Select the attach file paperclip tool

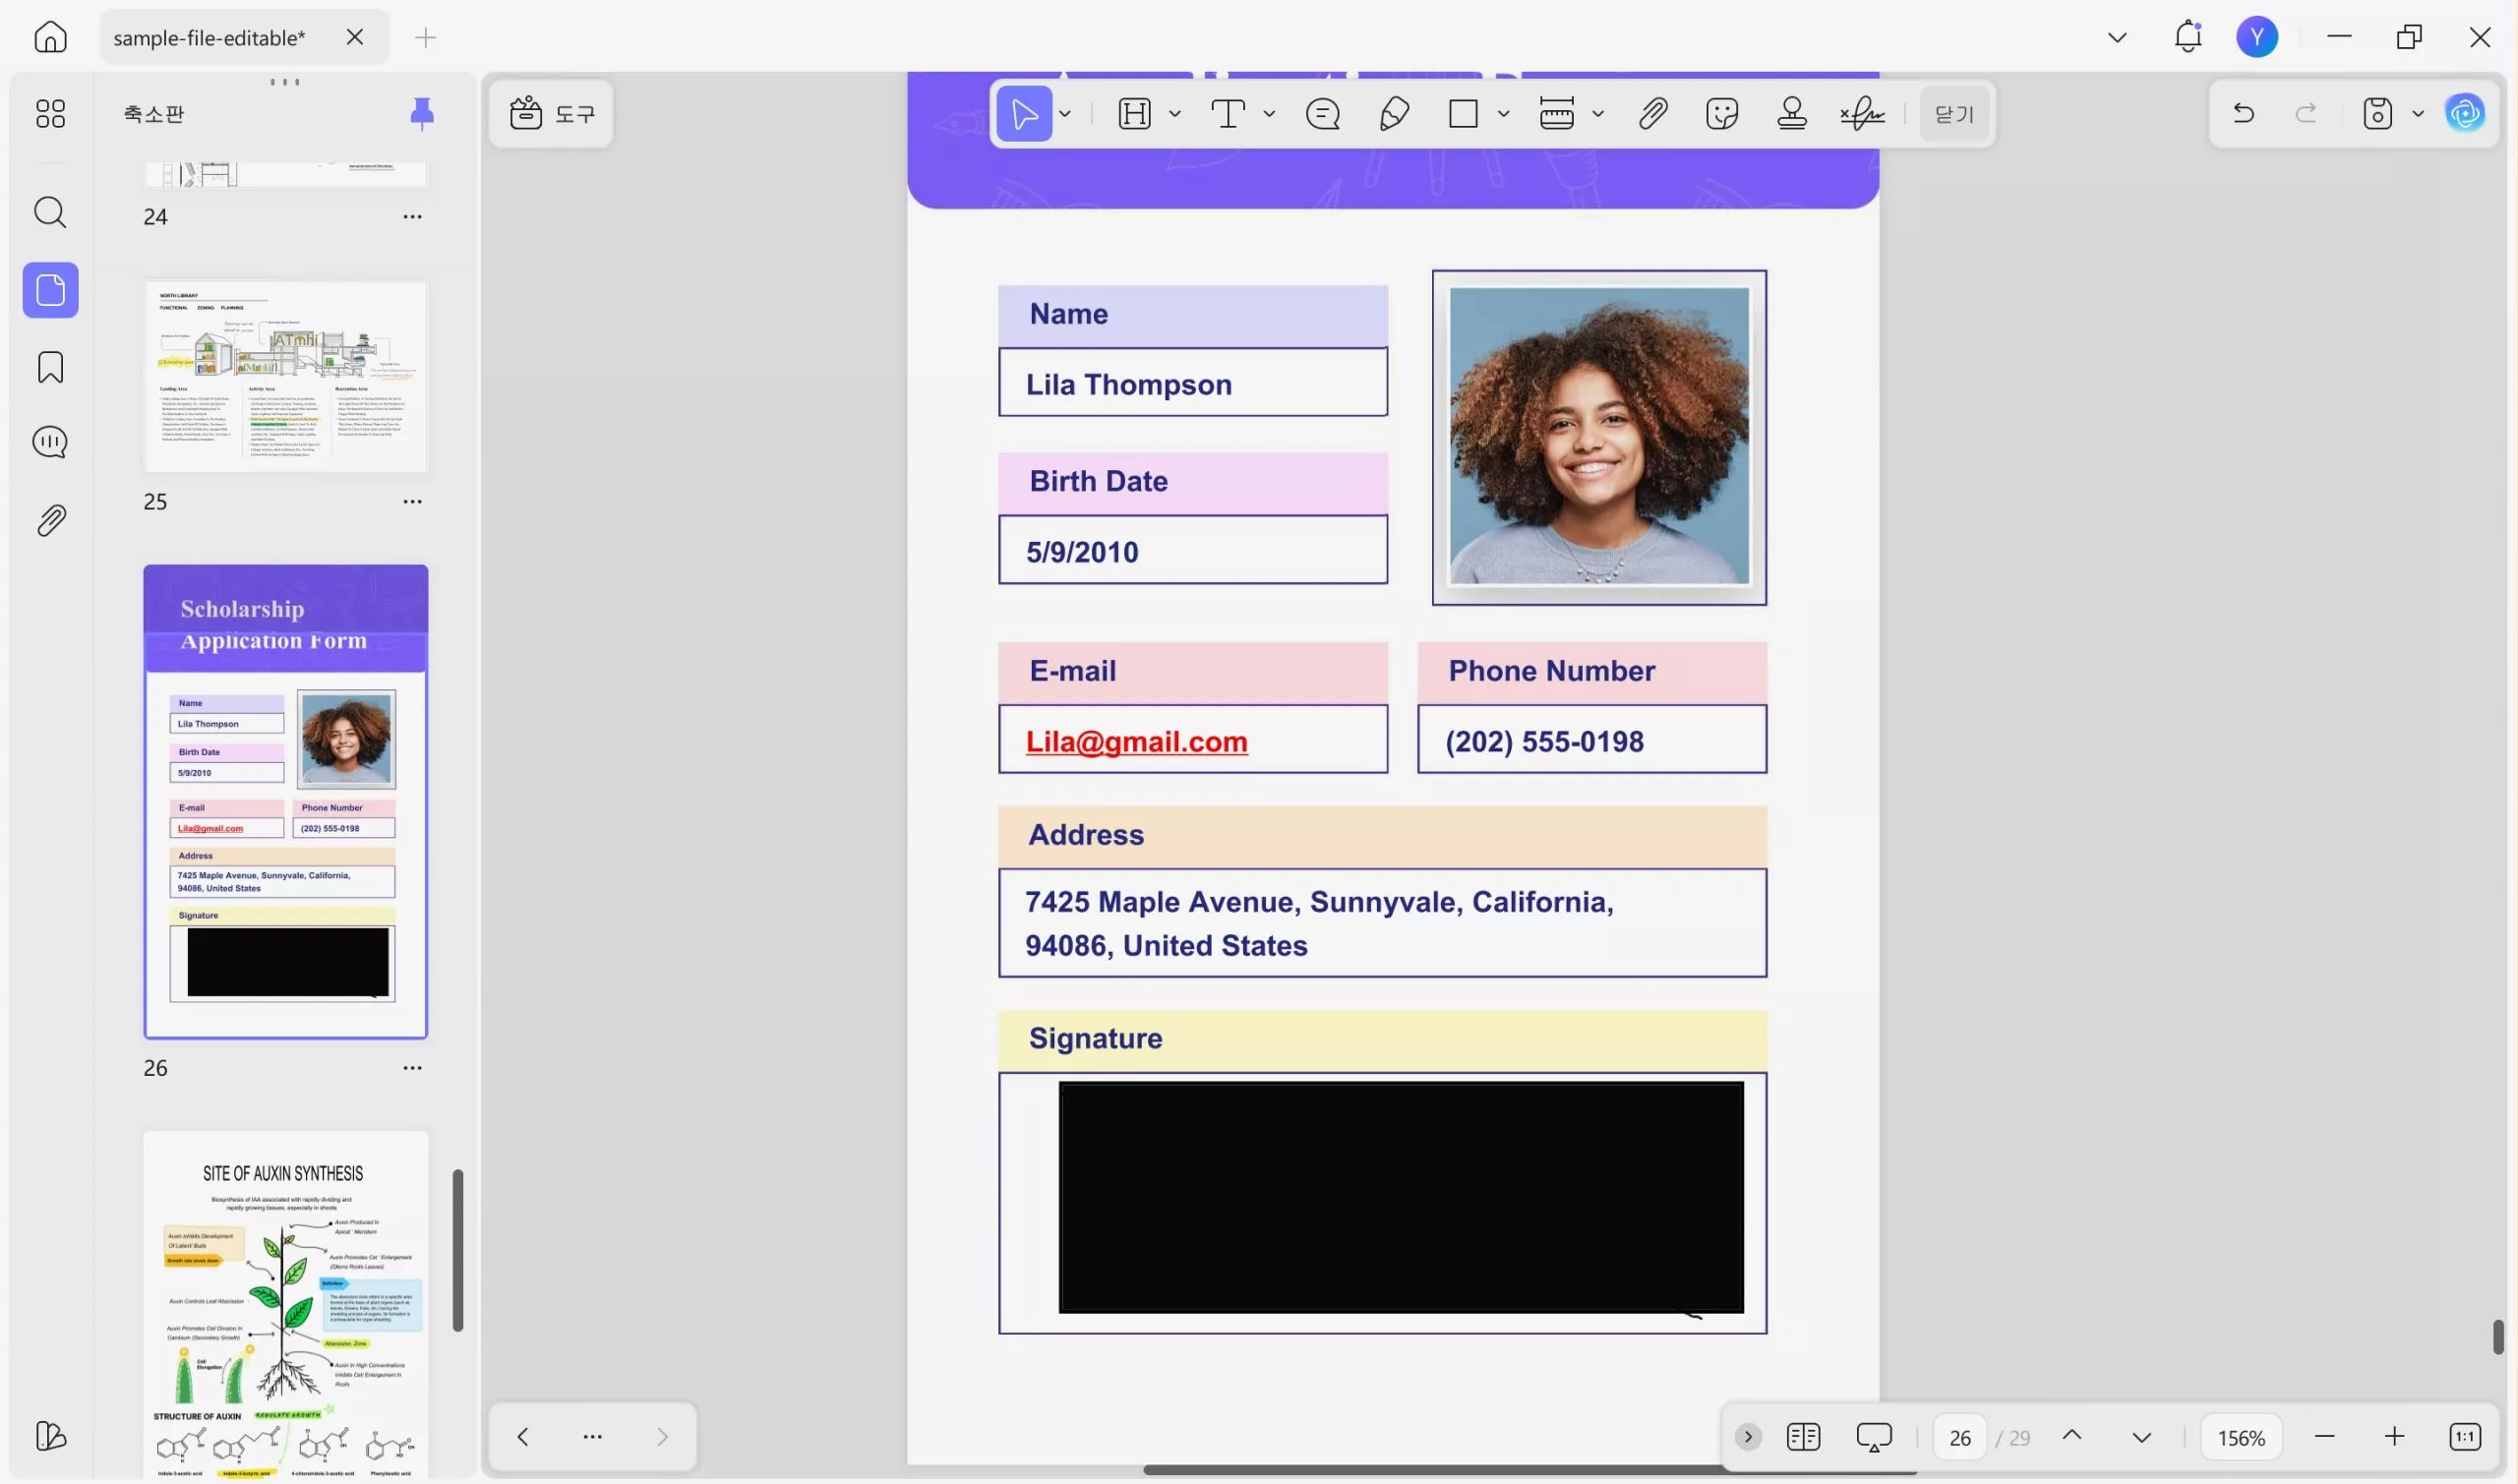click(1652, 114)
